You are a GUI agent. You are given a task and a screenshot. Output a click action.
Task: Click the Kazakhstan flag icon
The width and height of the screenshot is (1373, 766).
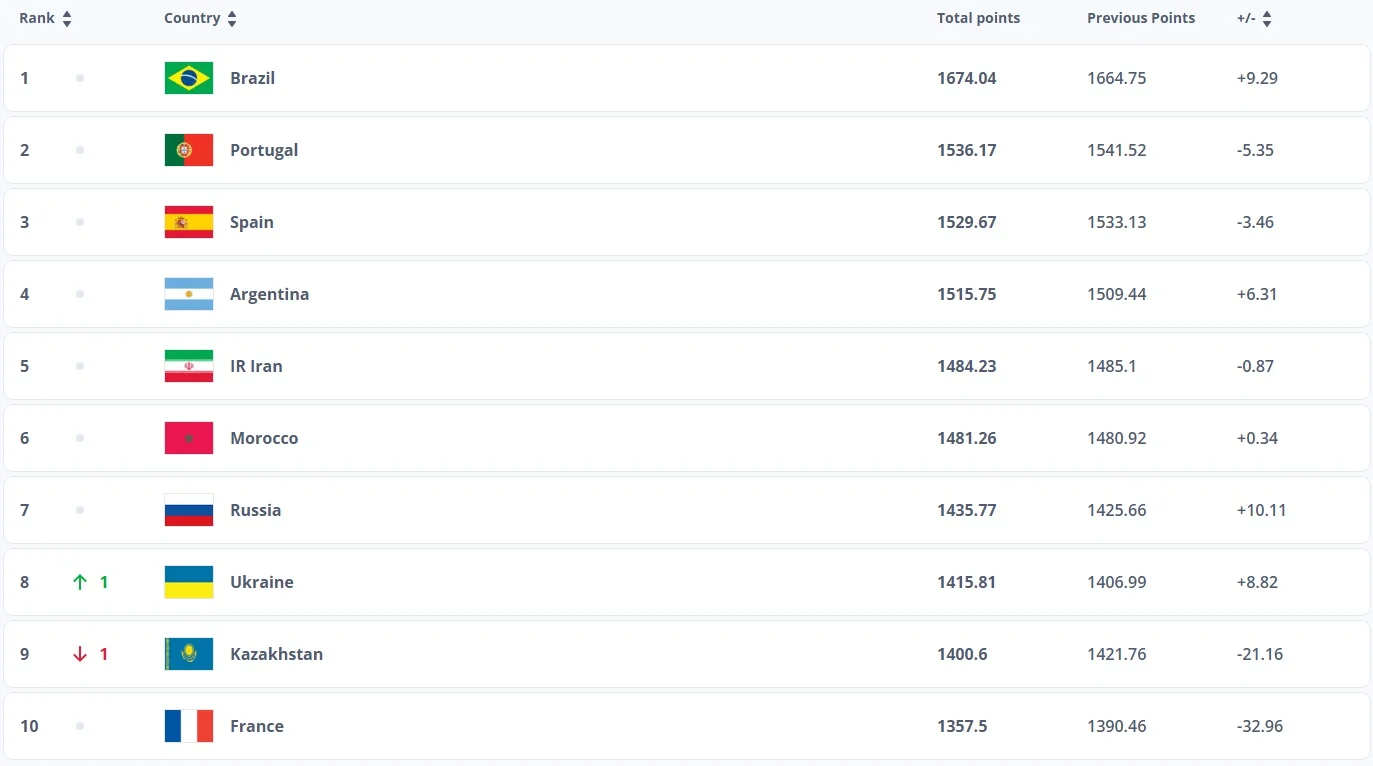coord(188,654)
